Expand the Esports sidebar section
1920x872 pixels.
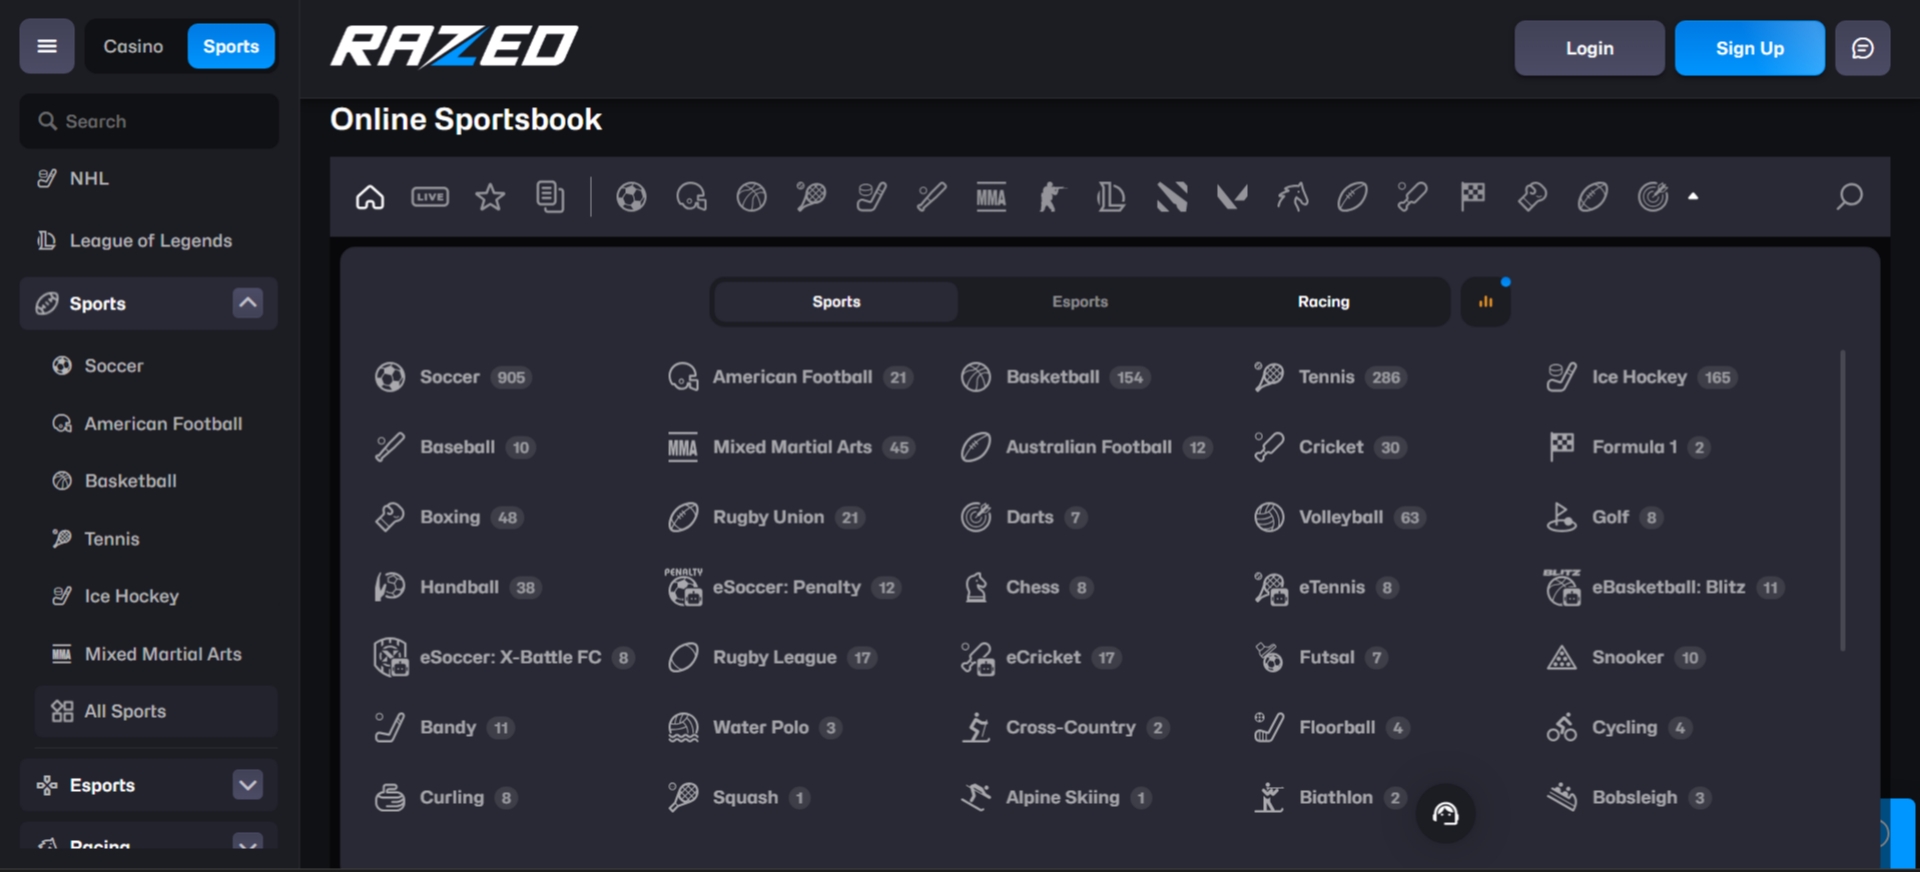pos(248,785)
